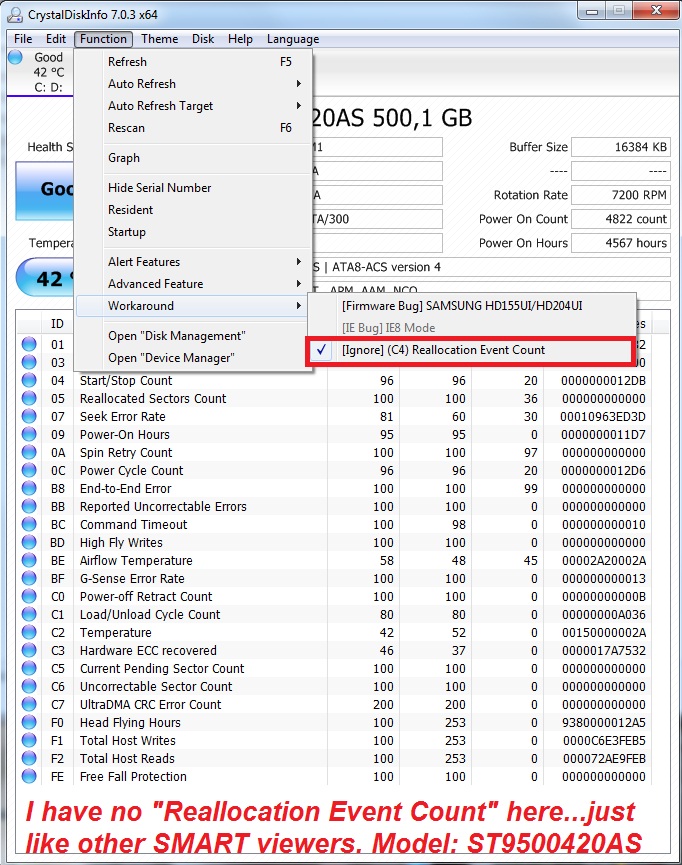Click the Rotation Rate 7200 RPM field
682x865 pixels.
pyautogui.click(x=621, y=195)
